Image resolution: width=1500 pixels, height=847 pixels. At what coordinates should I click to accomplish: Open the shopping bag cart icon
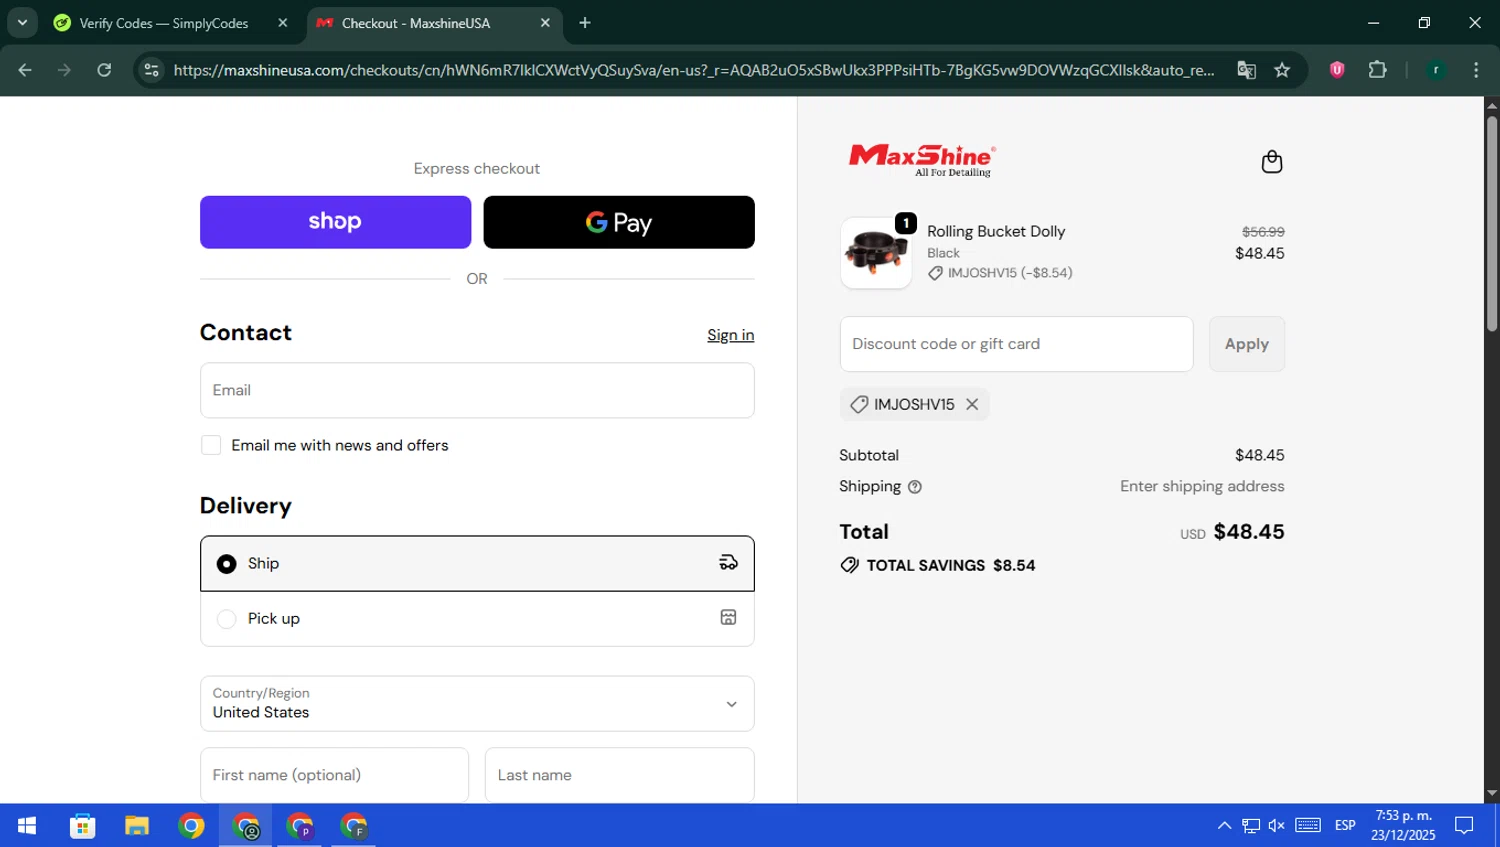(1271, 162)
